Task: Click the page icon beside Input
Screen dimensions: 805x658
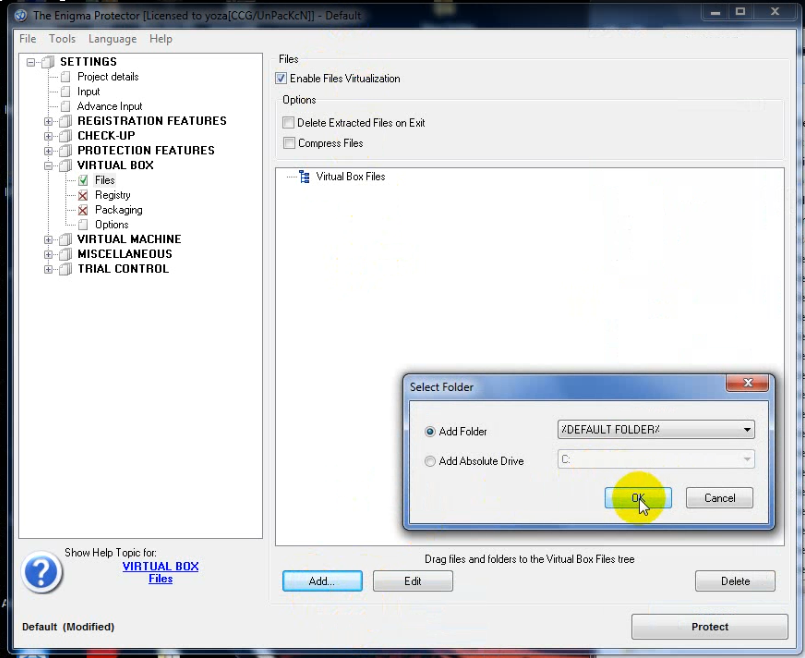Action: point(65,92)
